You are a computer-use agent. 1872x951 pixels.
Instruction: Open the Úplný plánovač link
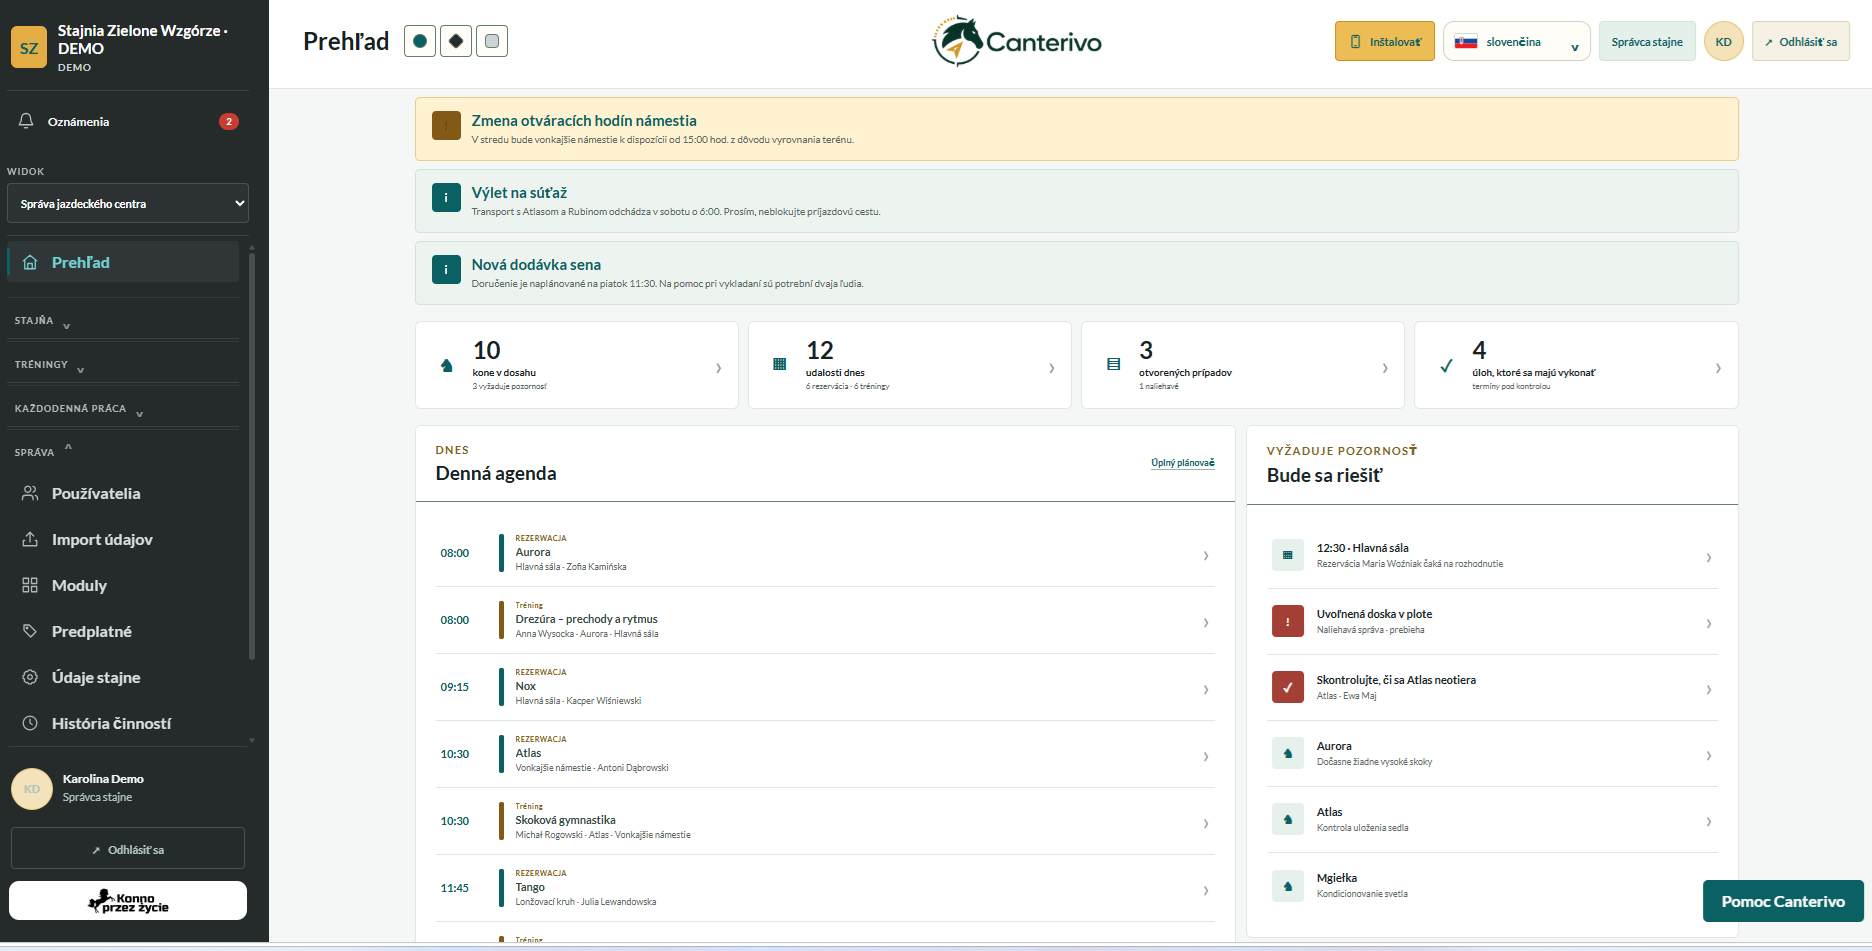coord(1182,463)
